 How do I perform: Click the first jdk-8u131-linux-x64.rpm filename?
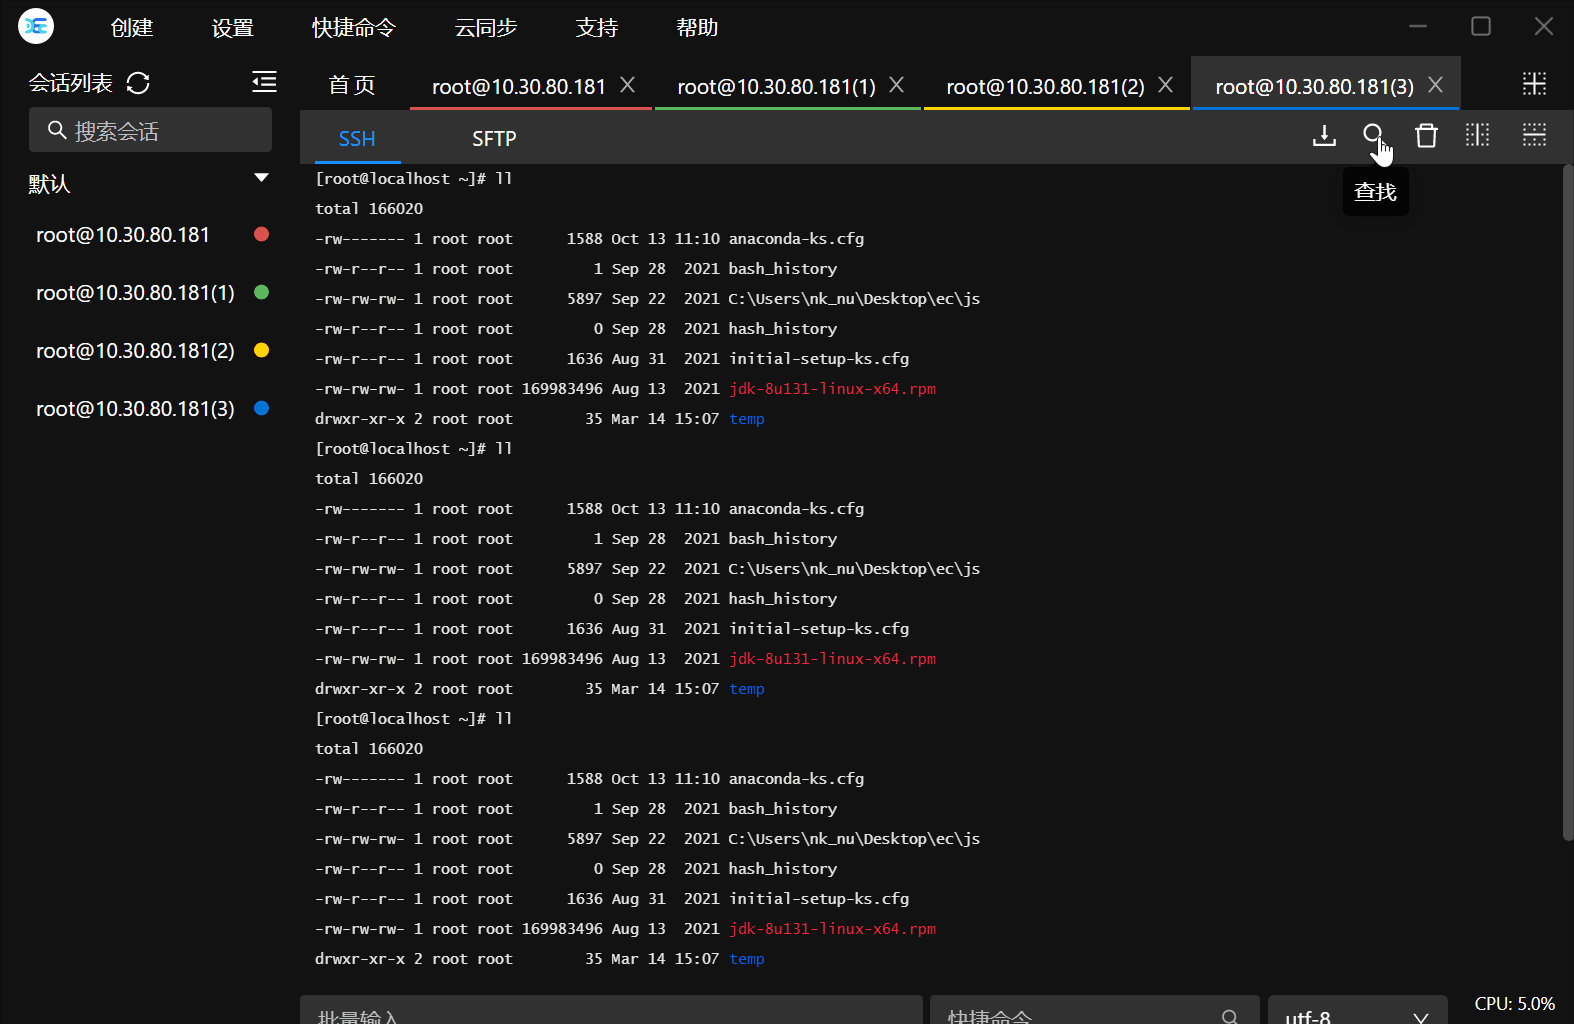click(832, 388)
